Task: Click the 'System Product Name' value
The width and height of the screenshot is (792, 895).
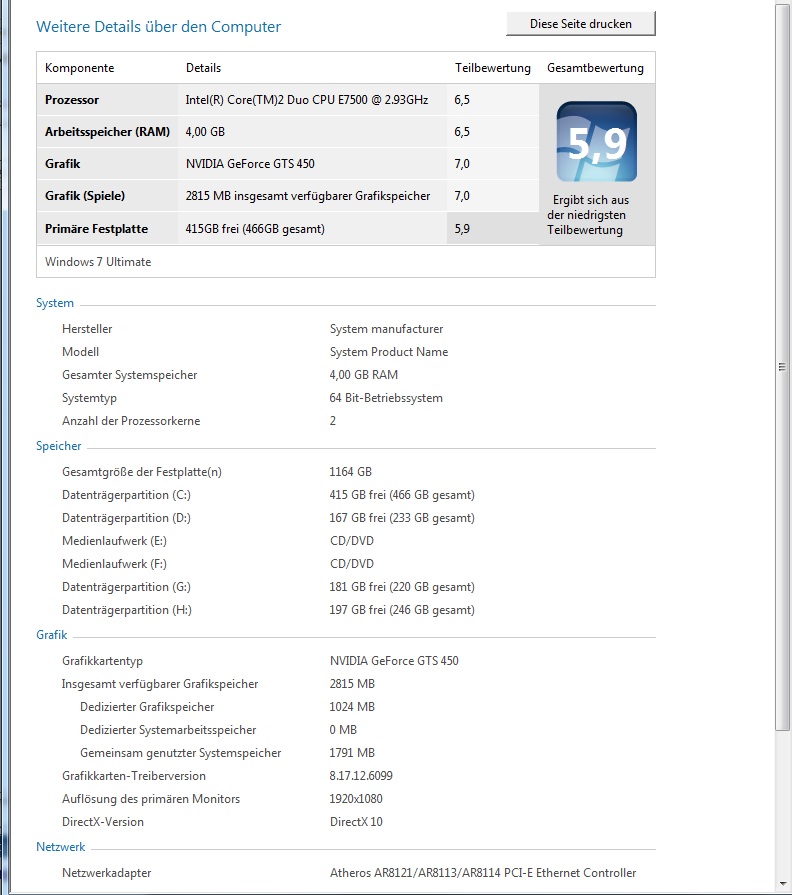Action: pos(389,352)
